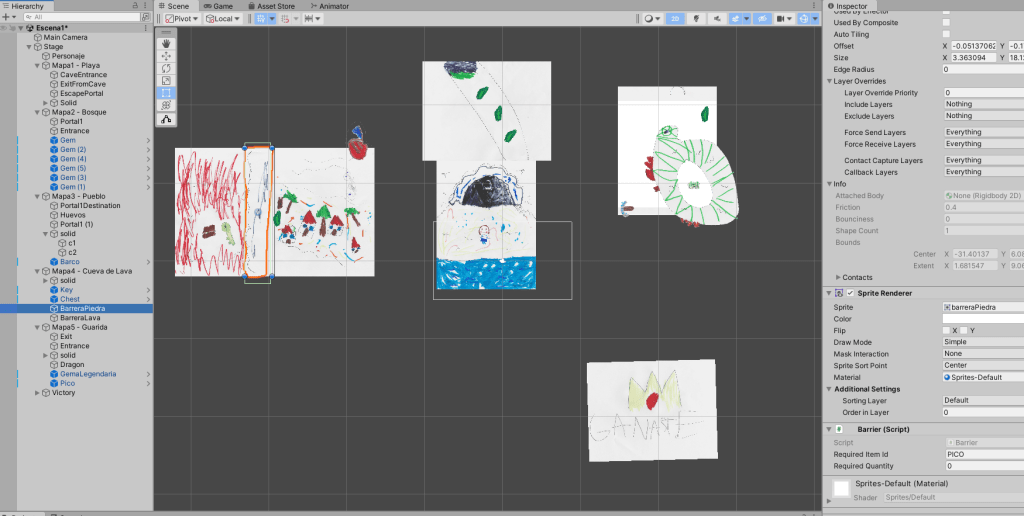This screenshot has width=1024, height=516.
Task: Click the Required Item Id field
Action: 980,454
